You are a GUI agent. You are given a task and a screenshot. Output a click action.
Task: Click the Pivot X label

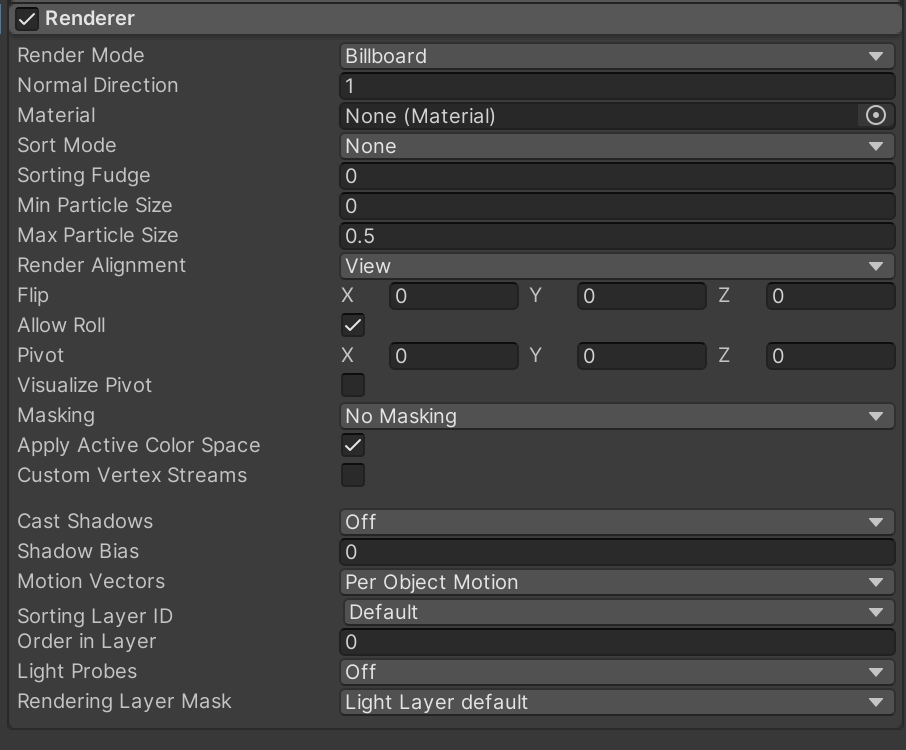(347, 355)
